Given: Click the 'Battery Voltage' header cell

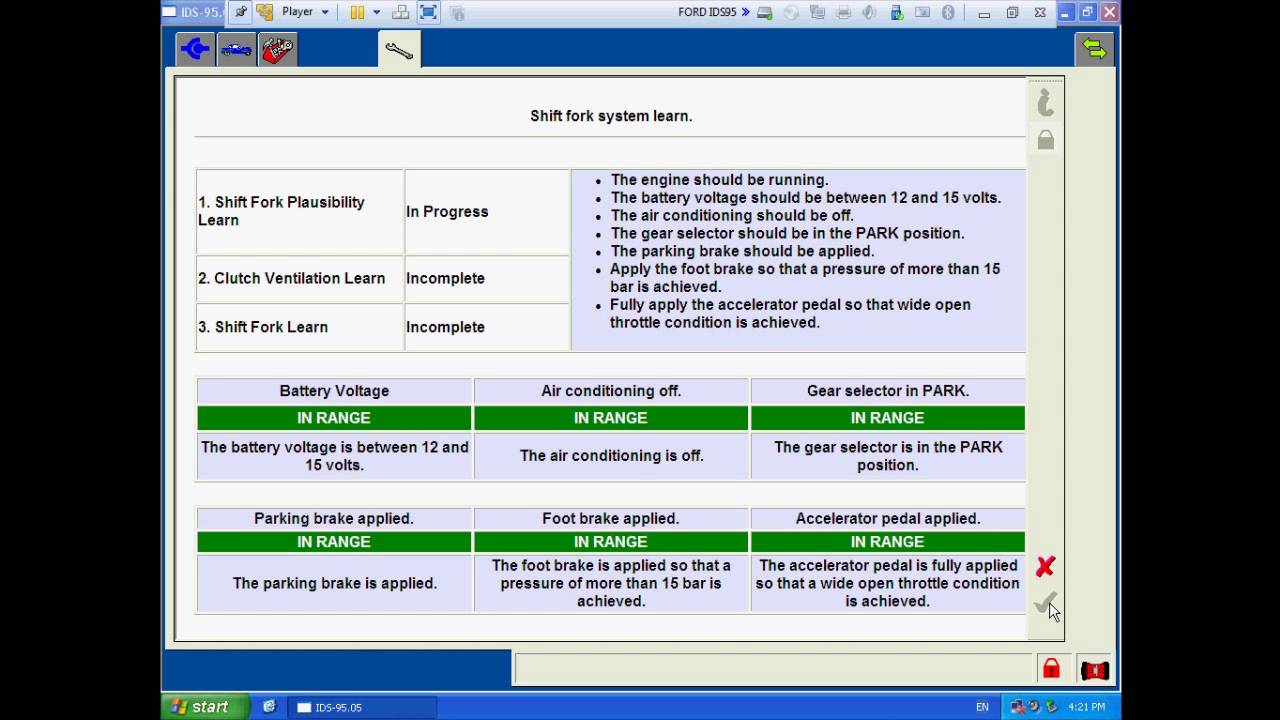Looking at the screenshot, I should tap(334, 391).
